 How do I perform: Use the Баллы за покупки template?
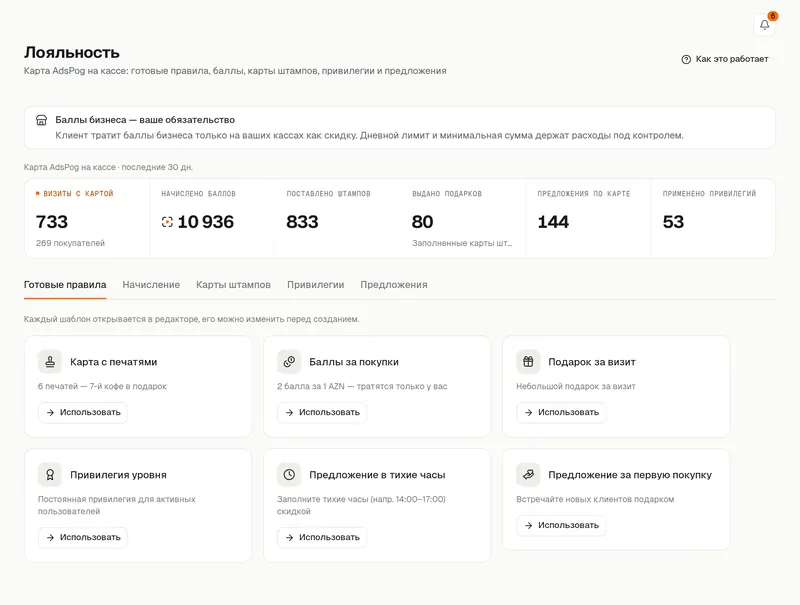point(322,412)
